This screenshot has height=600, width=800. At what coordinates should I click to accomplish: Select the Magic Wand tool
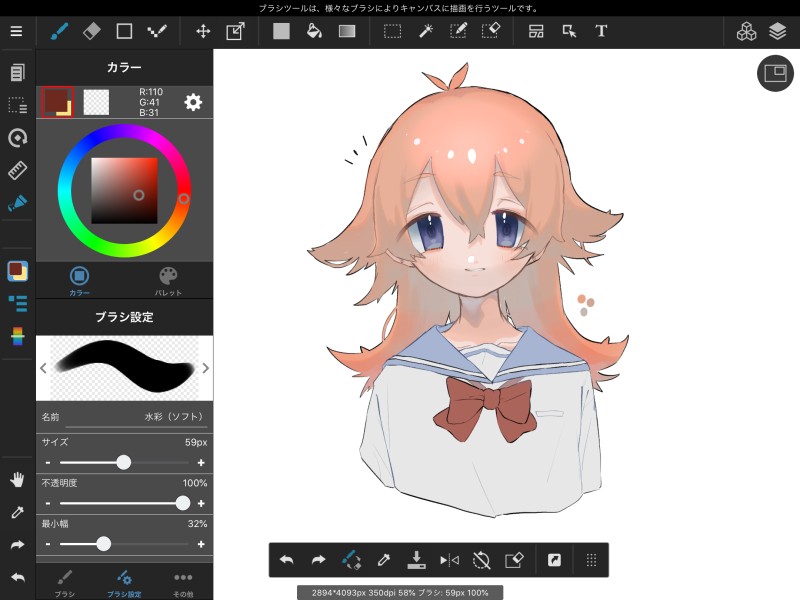tap(426, 31)
